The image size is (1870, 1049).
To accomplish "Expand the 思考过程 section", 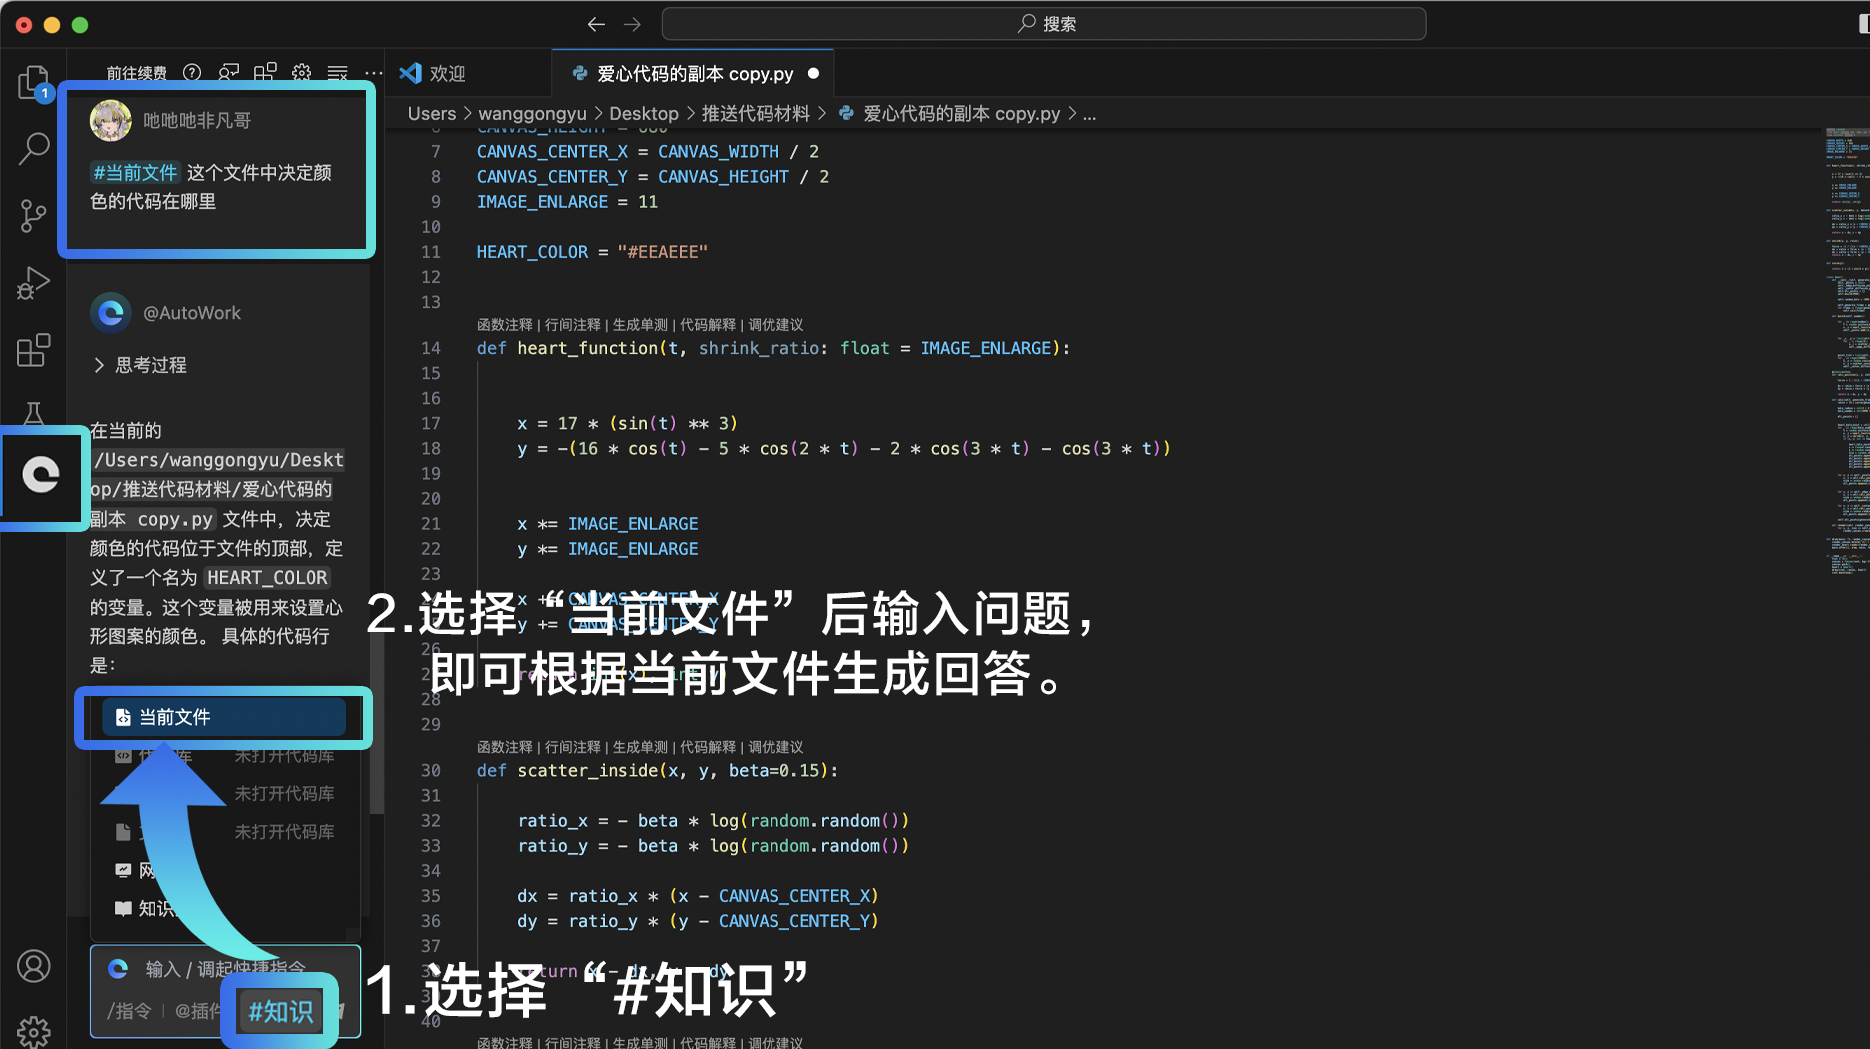I will pyautogui.click(x=140, y=365).
